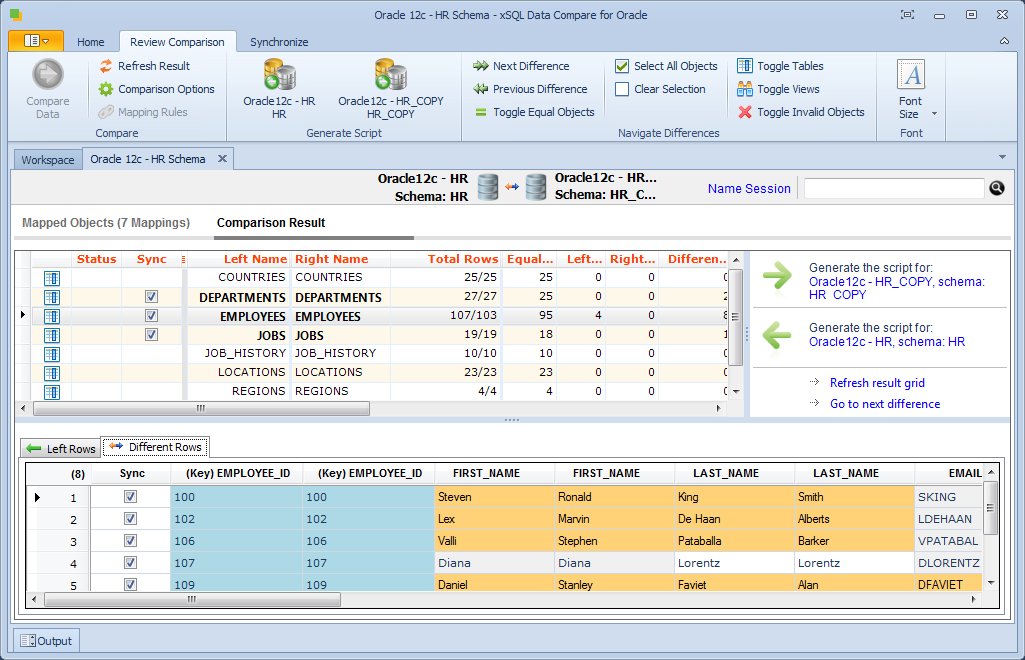Click the table icon in the DEPARTMENTS row
The height and width of the screenshot is (660, 1025).
52,297
